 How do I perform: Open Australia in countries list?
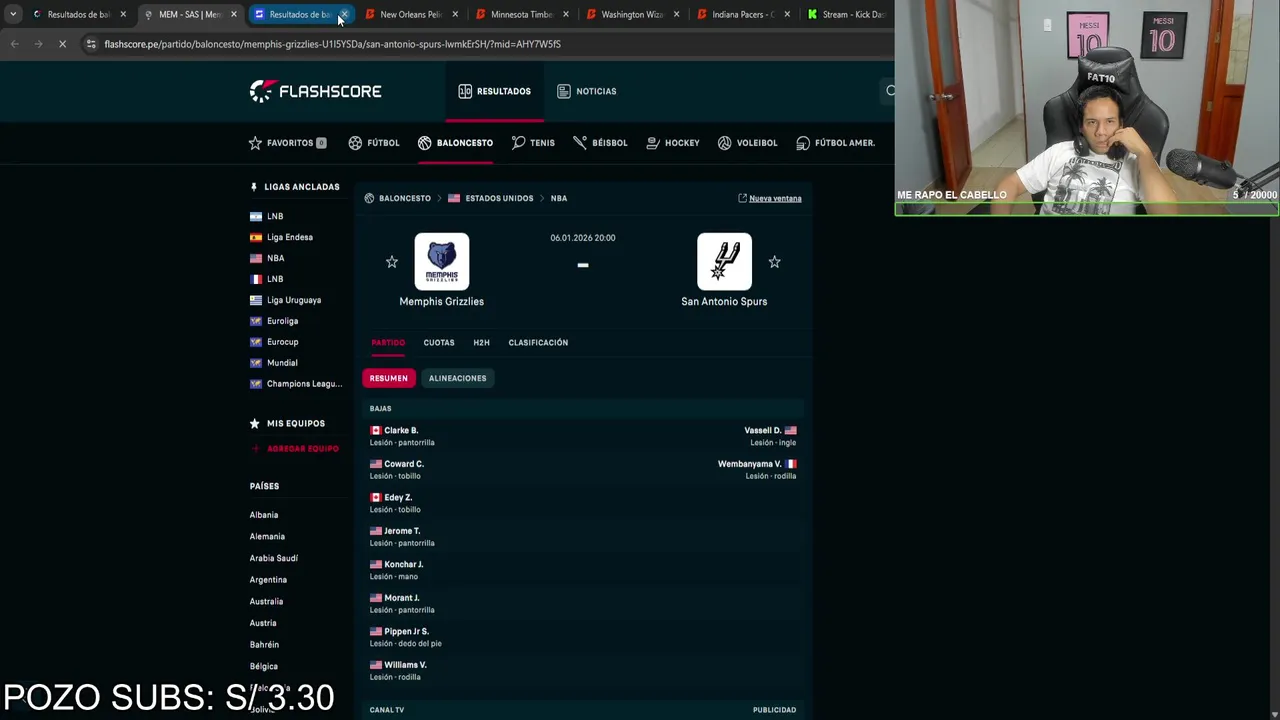(x=266, y=601)
